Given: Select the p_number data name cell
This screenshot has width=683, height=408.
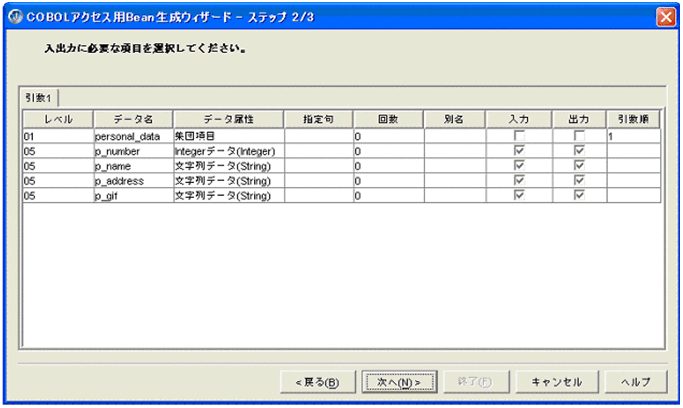Looking at the screenshot, I should 133,151.
